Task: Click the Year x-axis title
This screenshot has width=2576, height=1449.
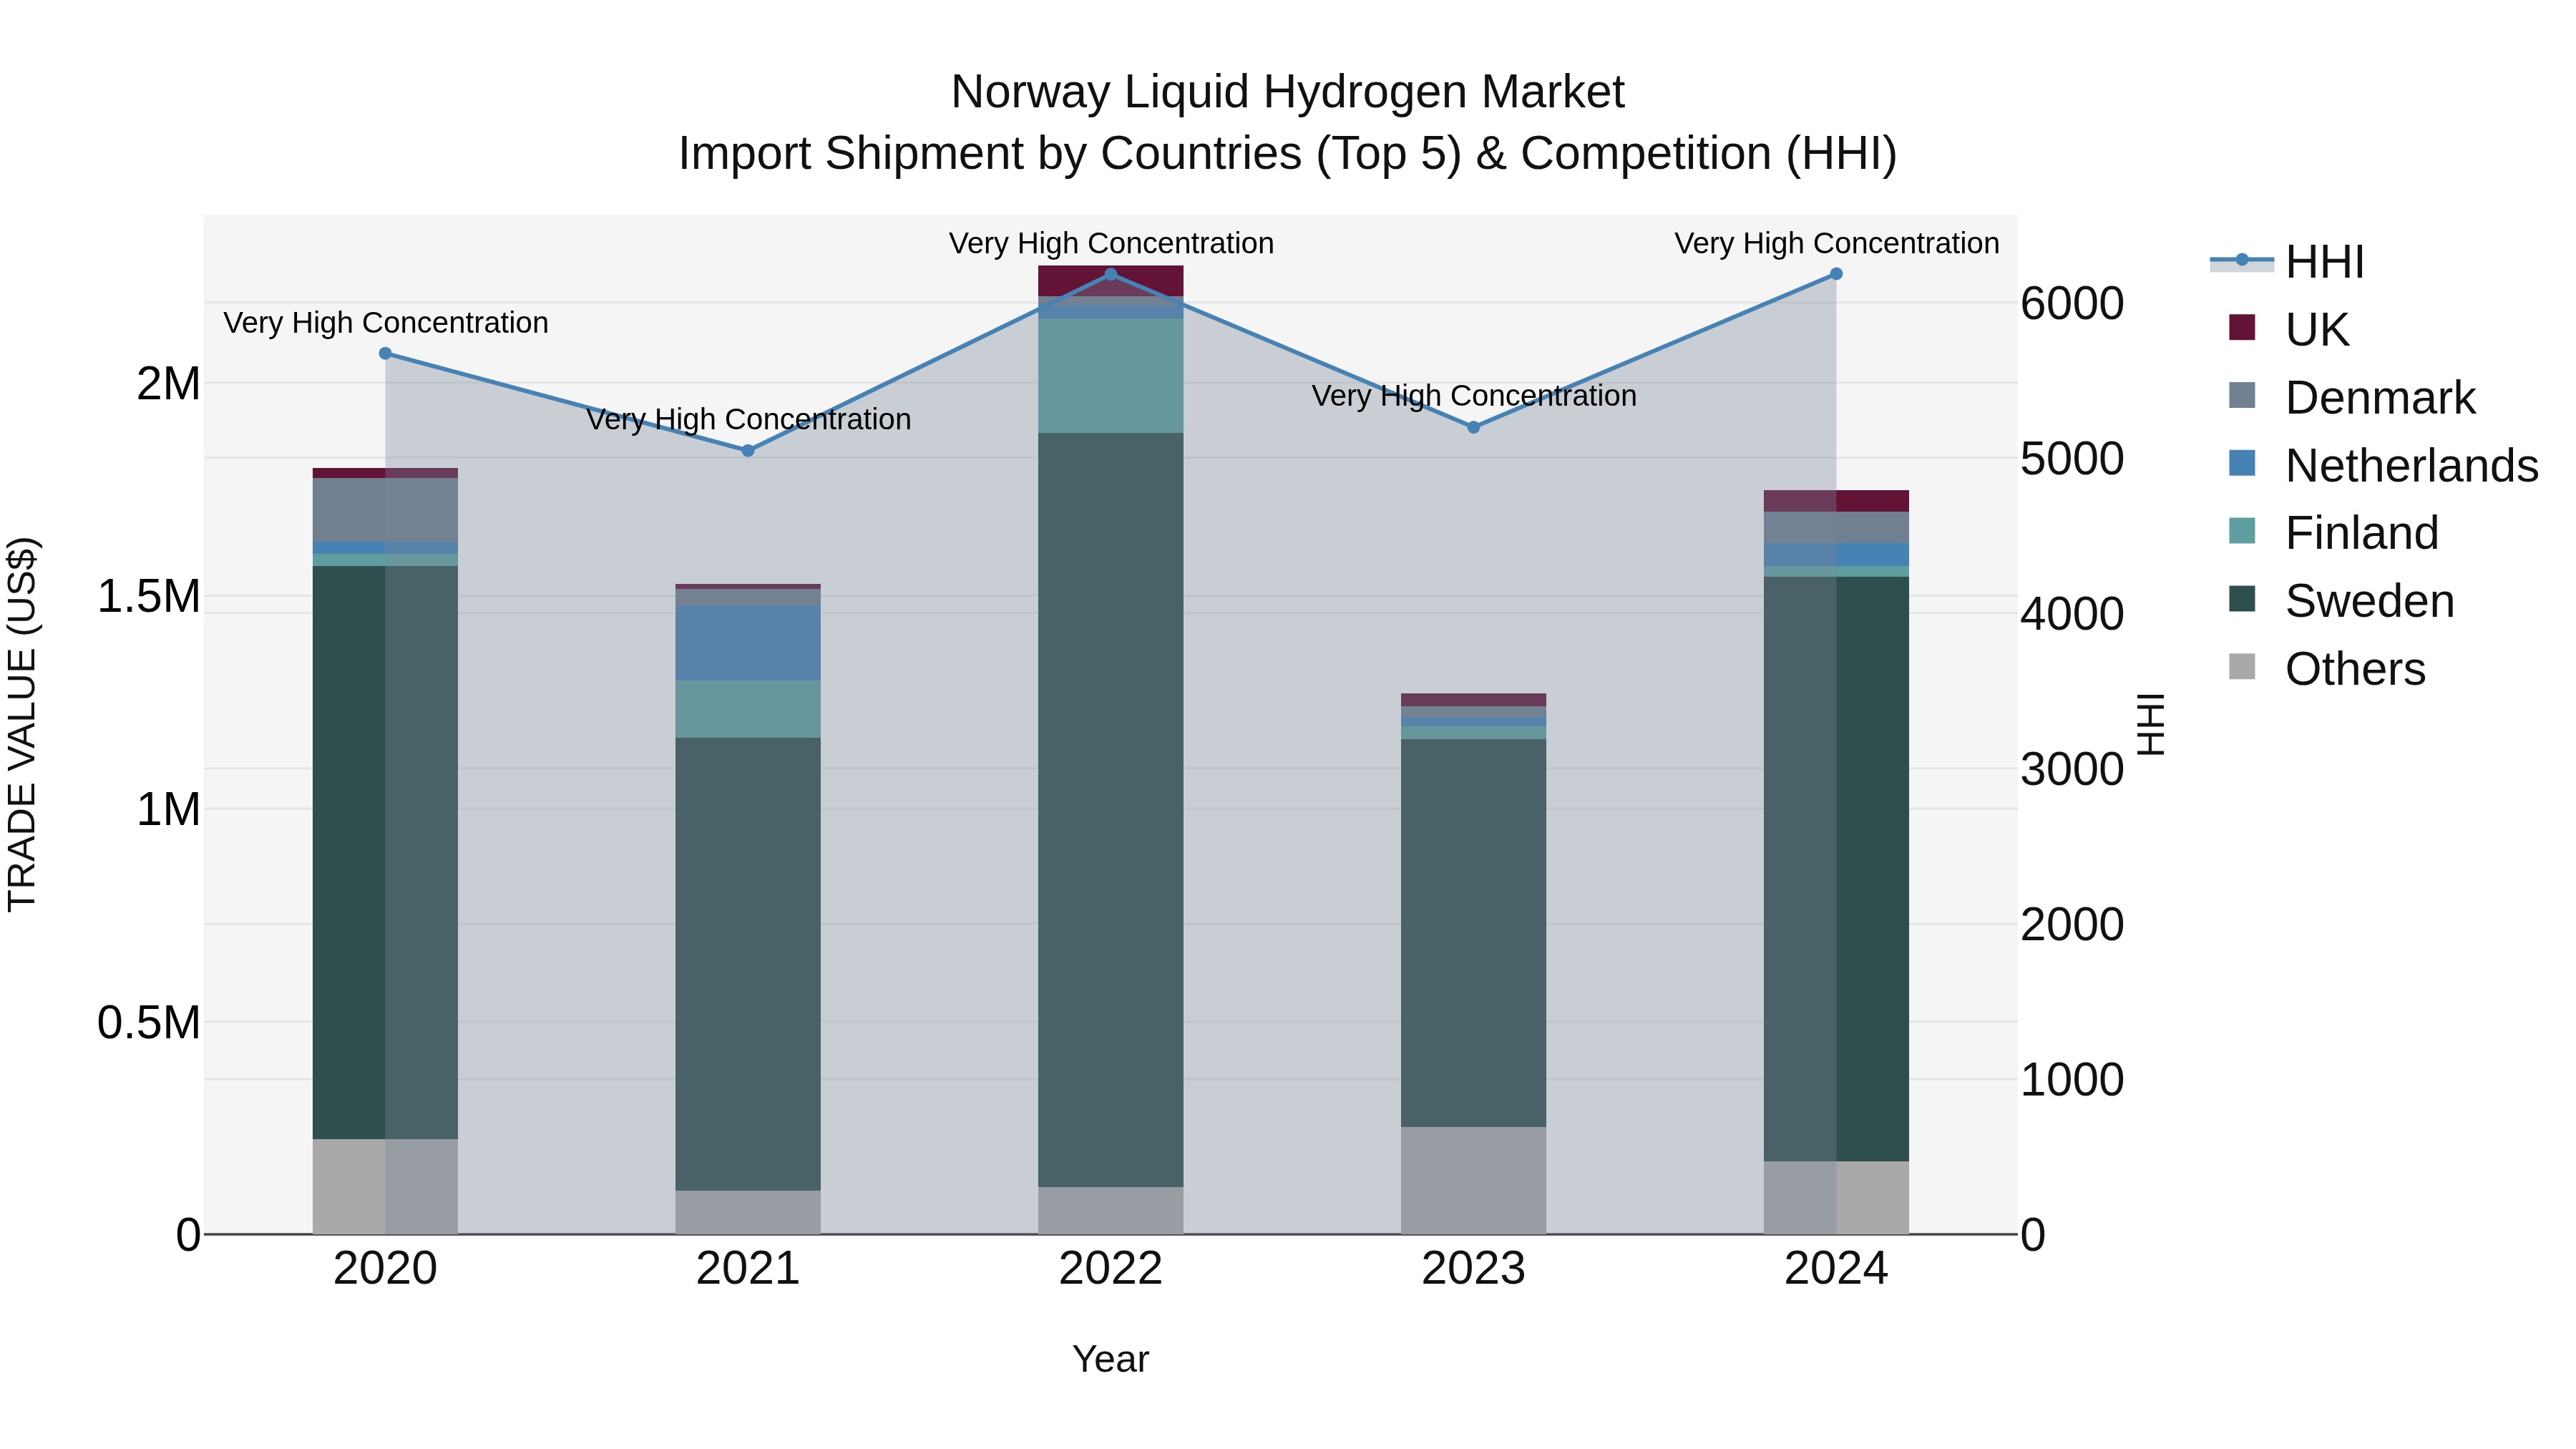Action: pos(1110,1360)
